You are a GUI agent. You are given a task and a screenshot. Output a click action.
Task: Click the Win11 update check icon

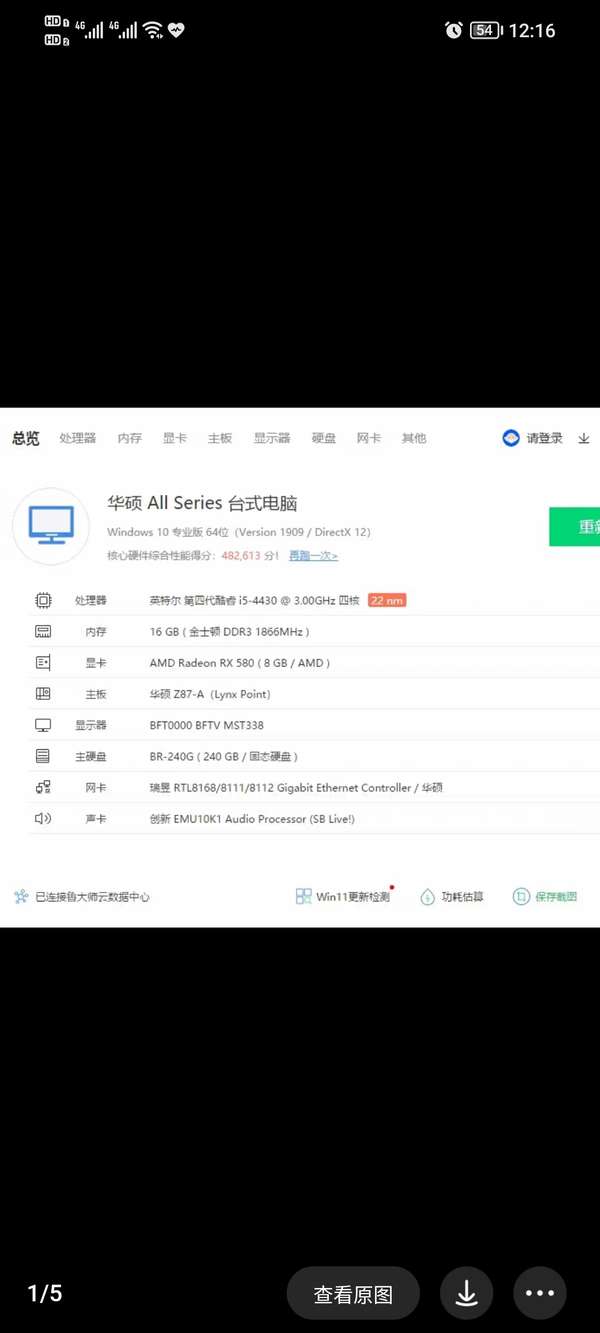tap(304, 897)
